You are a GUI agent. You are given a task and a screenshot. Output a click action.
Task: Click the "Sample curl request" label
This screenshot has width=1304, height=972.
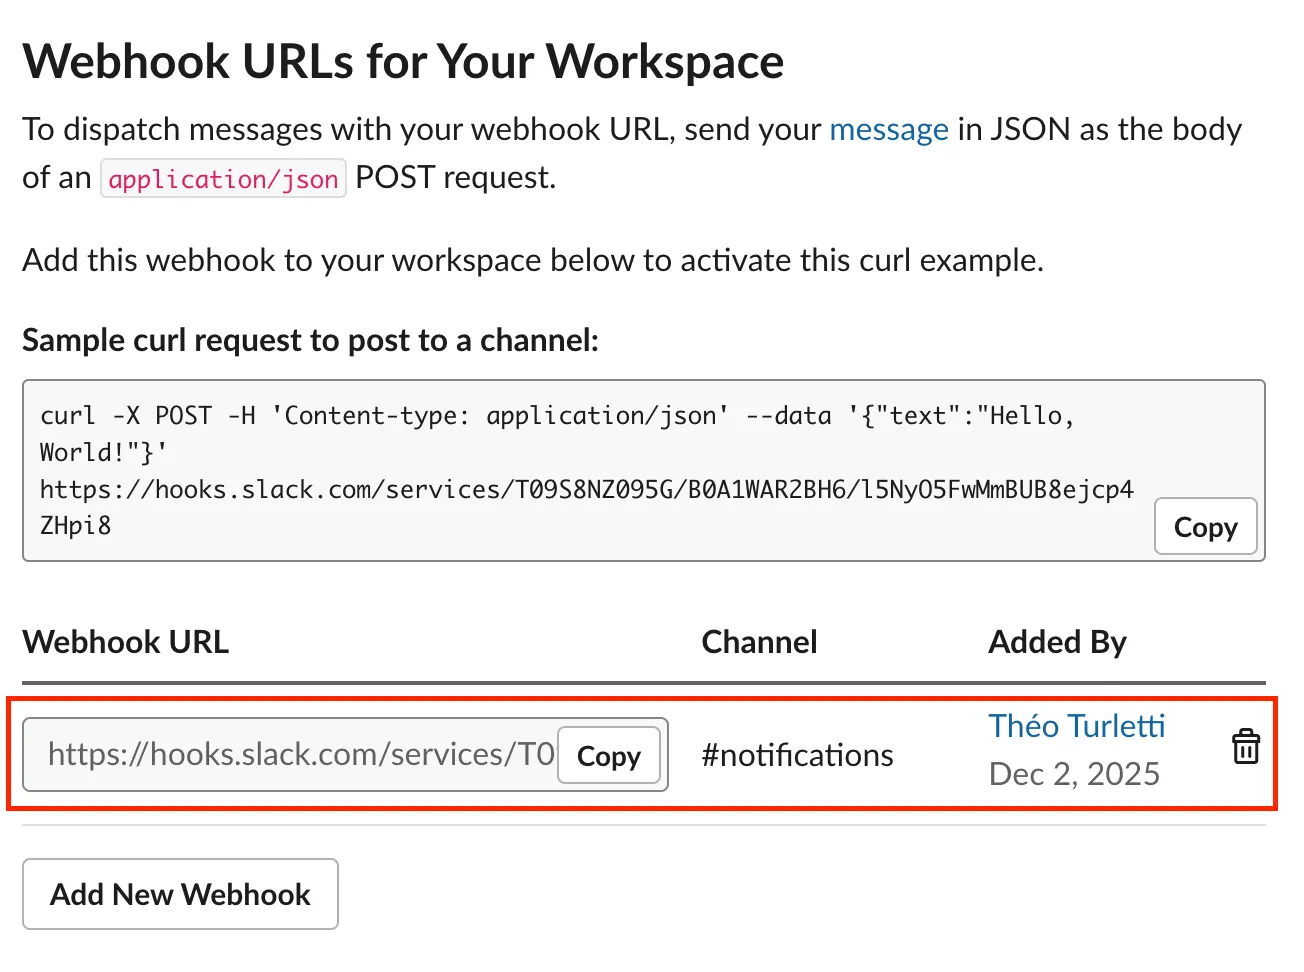310,341
